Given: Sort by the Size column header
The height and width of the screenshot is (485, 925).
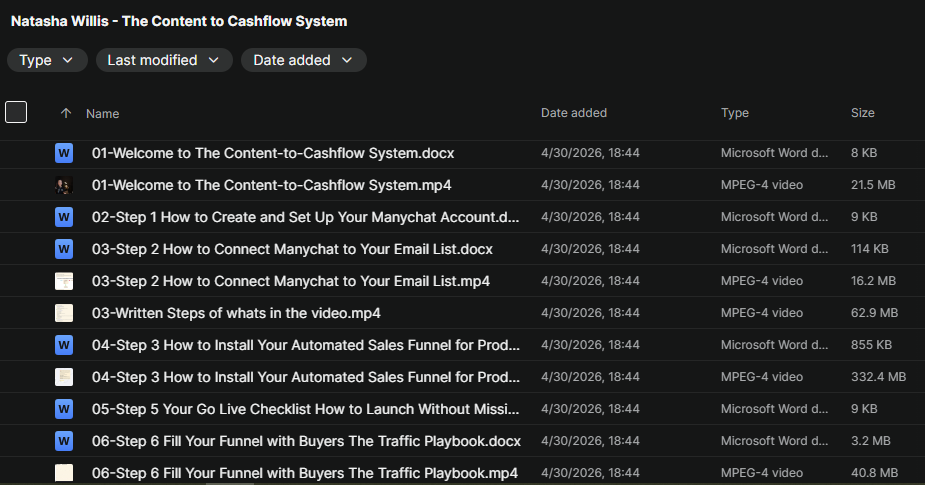Looking at the screenshot, I should point(862,113).
